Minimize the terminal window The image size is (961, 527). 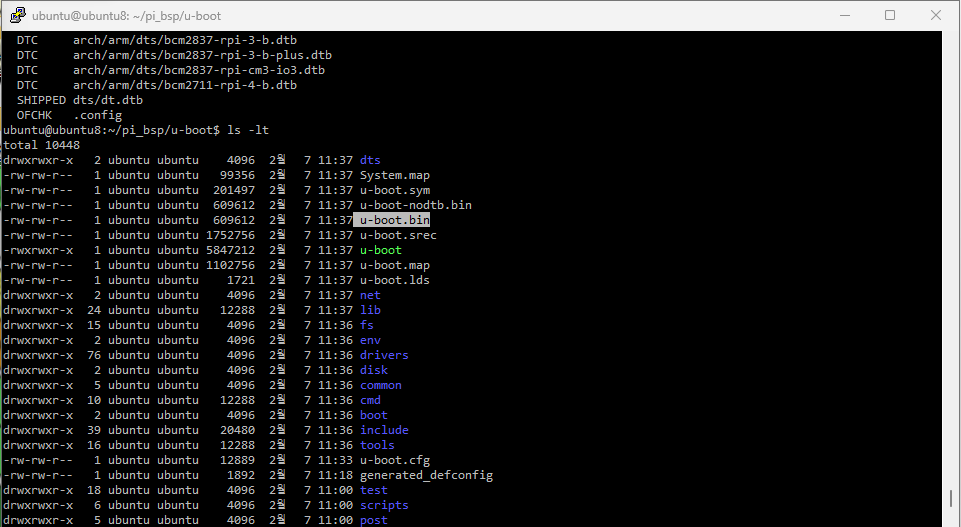point(845,15)
